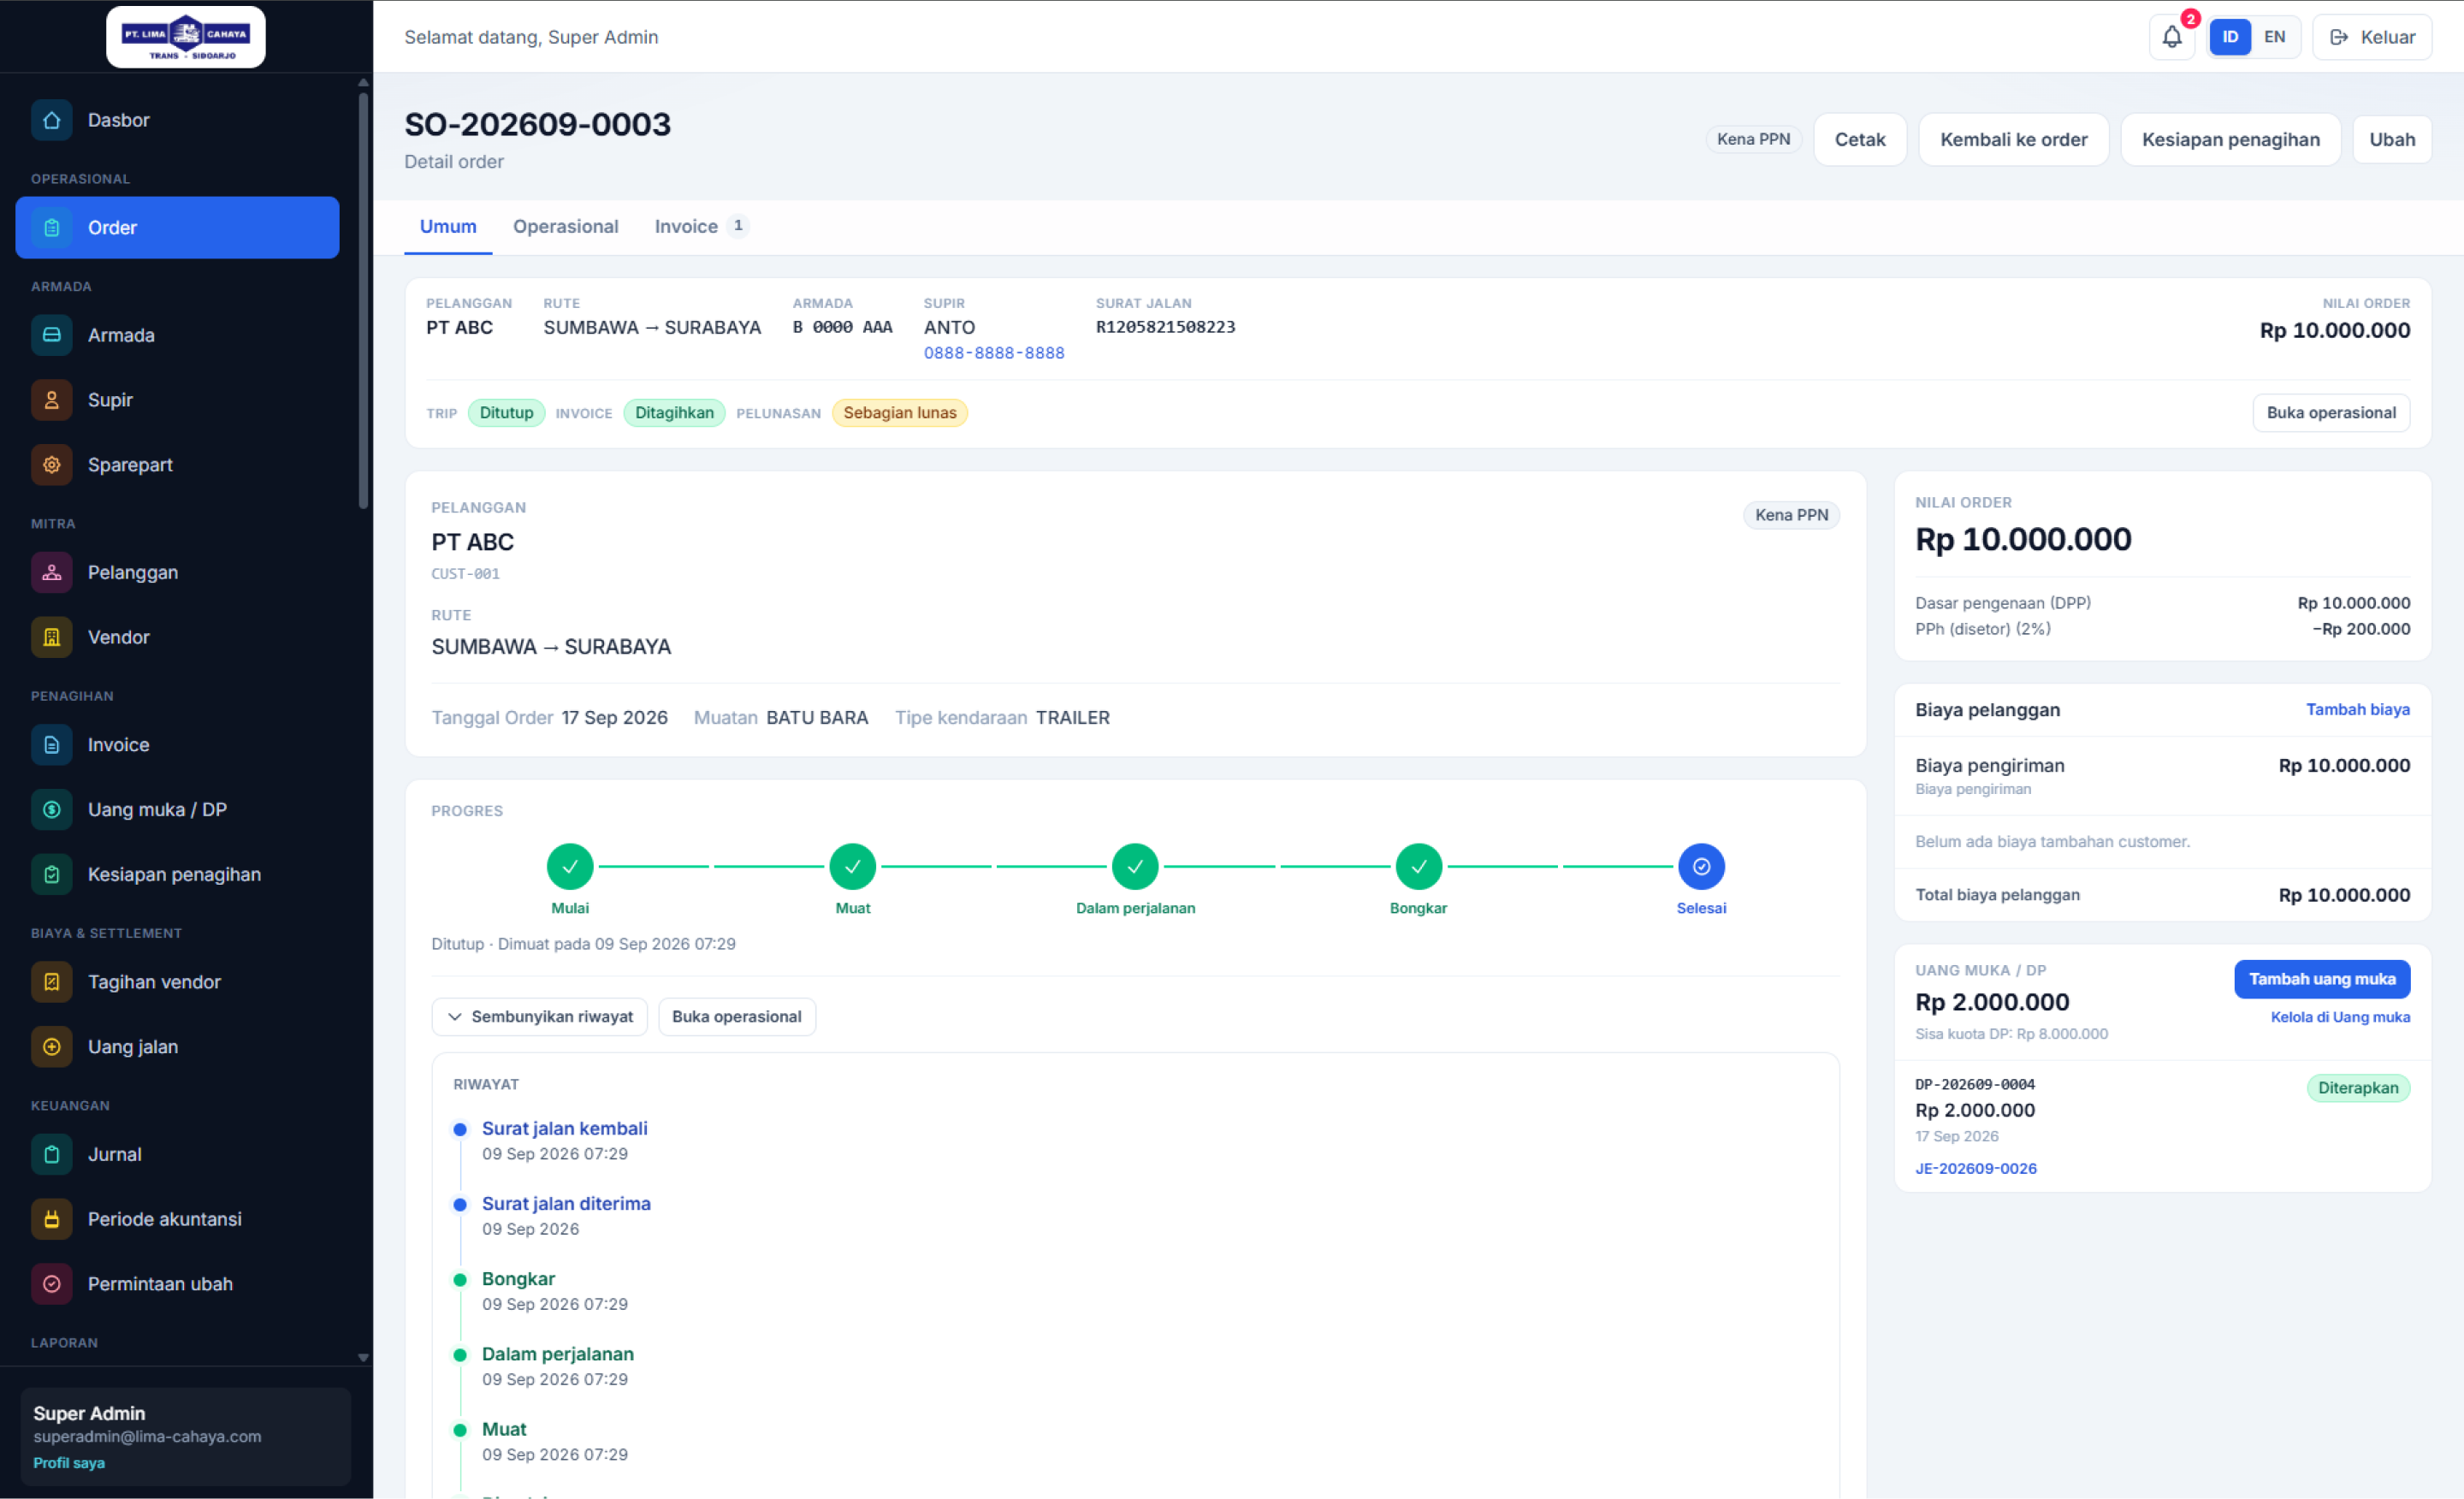Click Kembali ke order button
Screen dimensions: 2464x1499
2014,140
